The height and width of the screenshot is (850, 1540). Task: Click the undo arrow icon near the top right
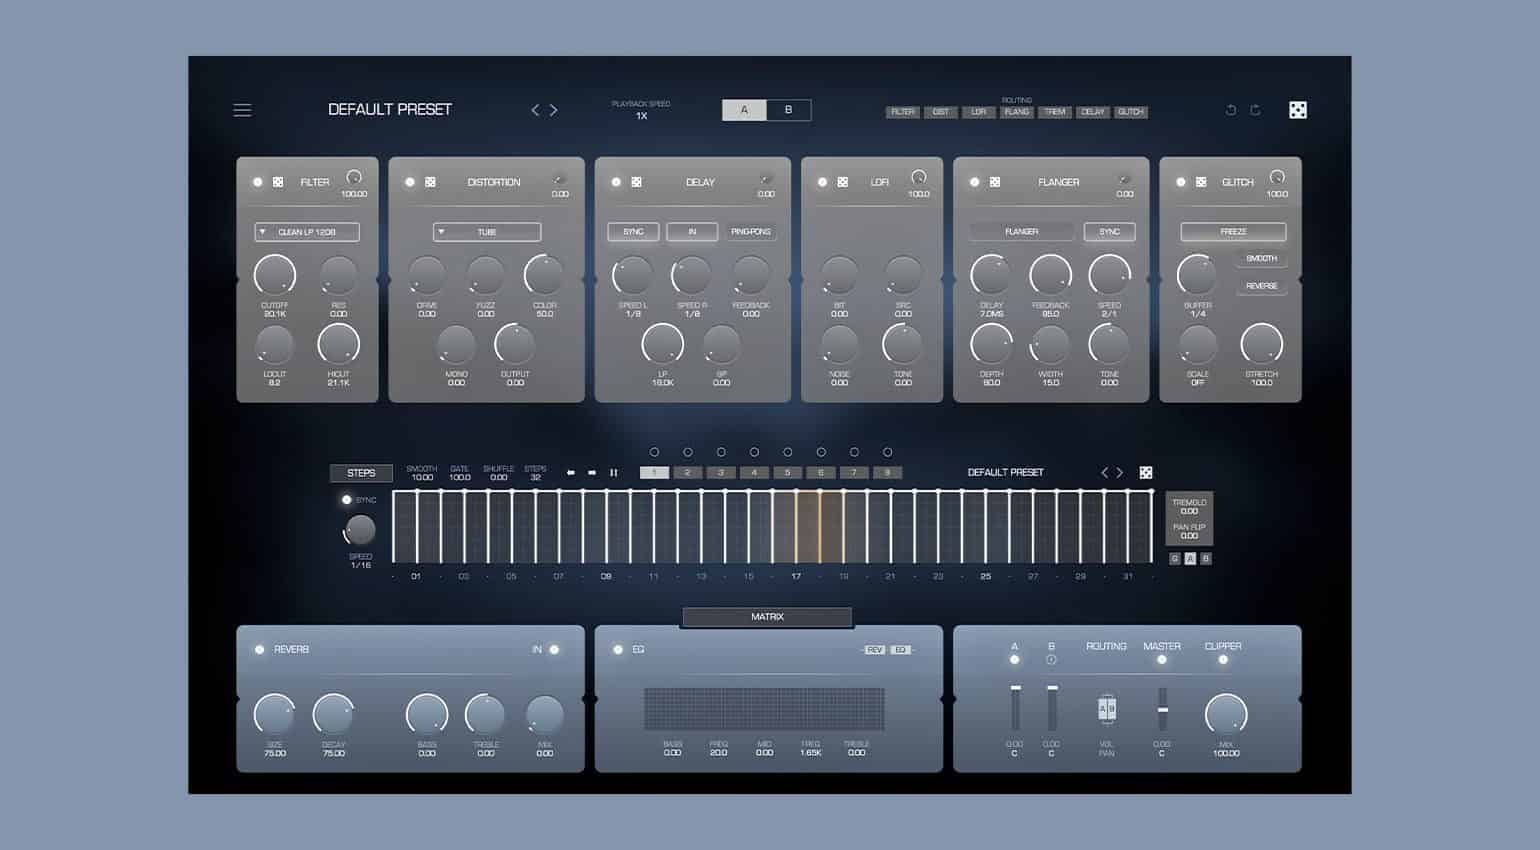1230,110
